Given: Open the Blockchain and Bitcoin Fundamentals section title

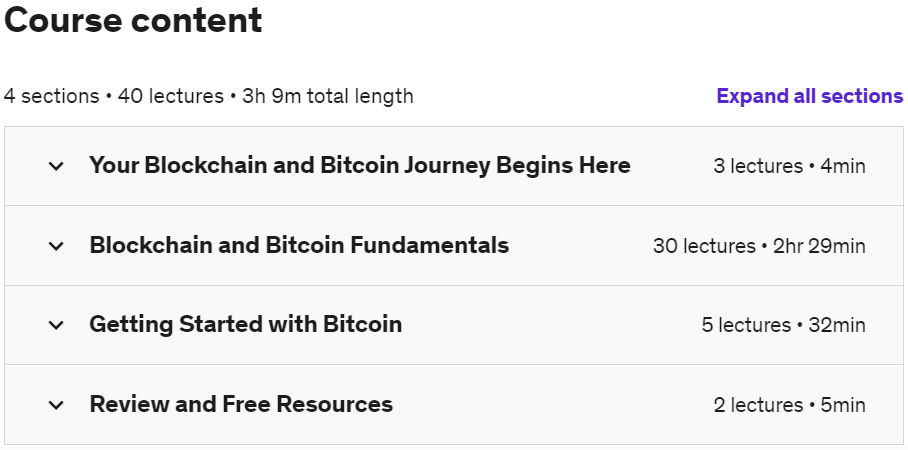Looking at the screenshot, I should click(x=299, y=246).
